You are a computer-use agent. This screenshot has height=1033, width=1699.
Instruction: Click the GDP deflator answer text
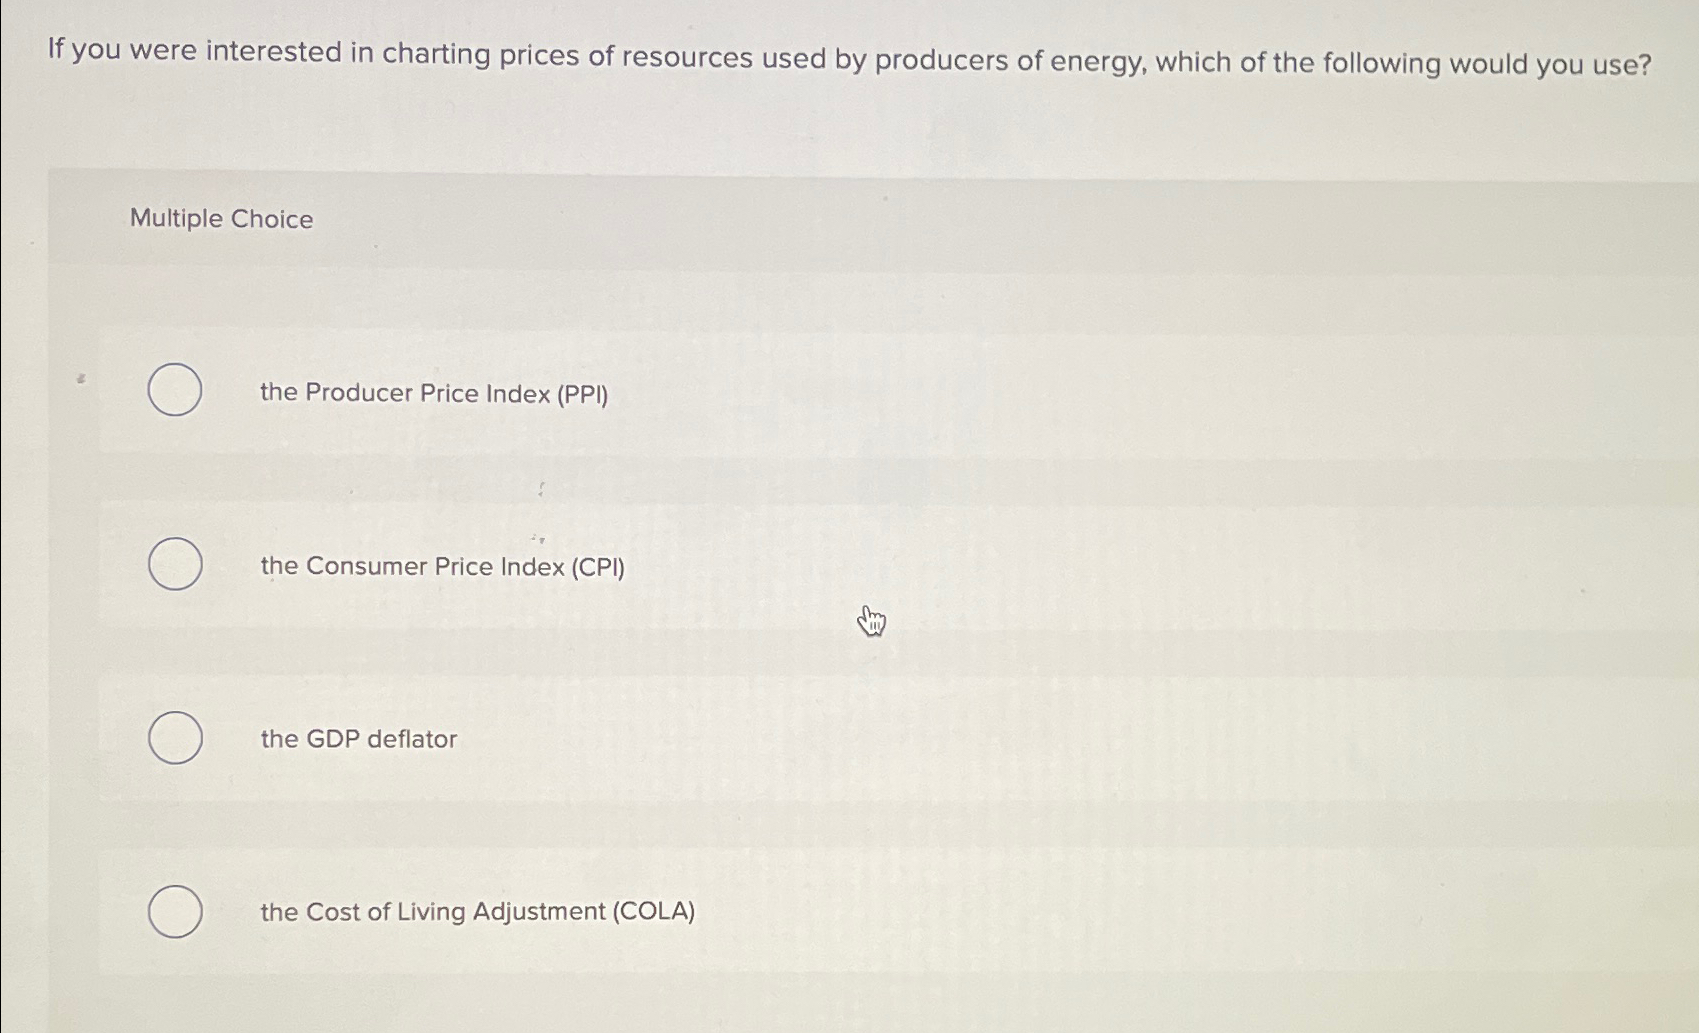pos(357,740)
